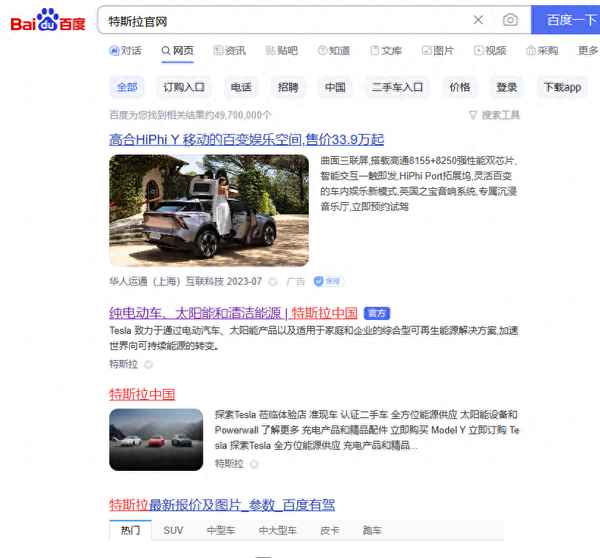Expand the 更多 menu
The image size is (600, 558).
(x=588, y=51)
